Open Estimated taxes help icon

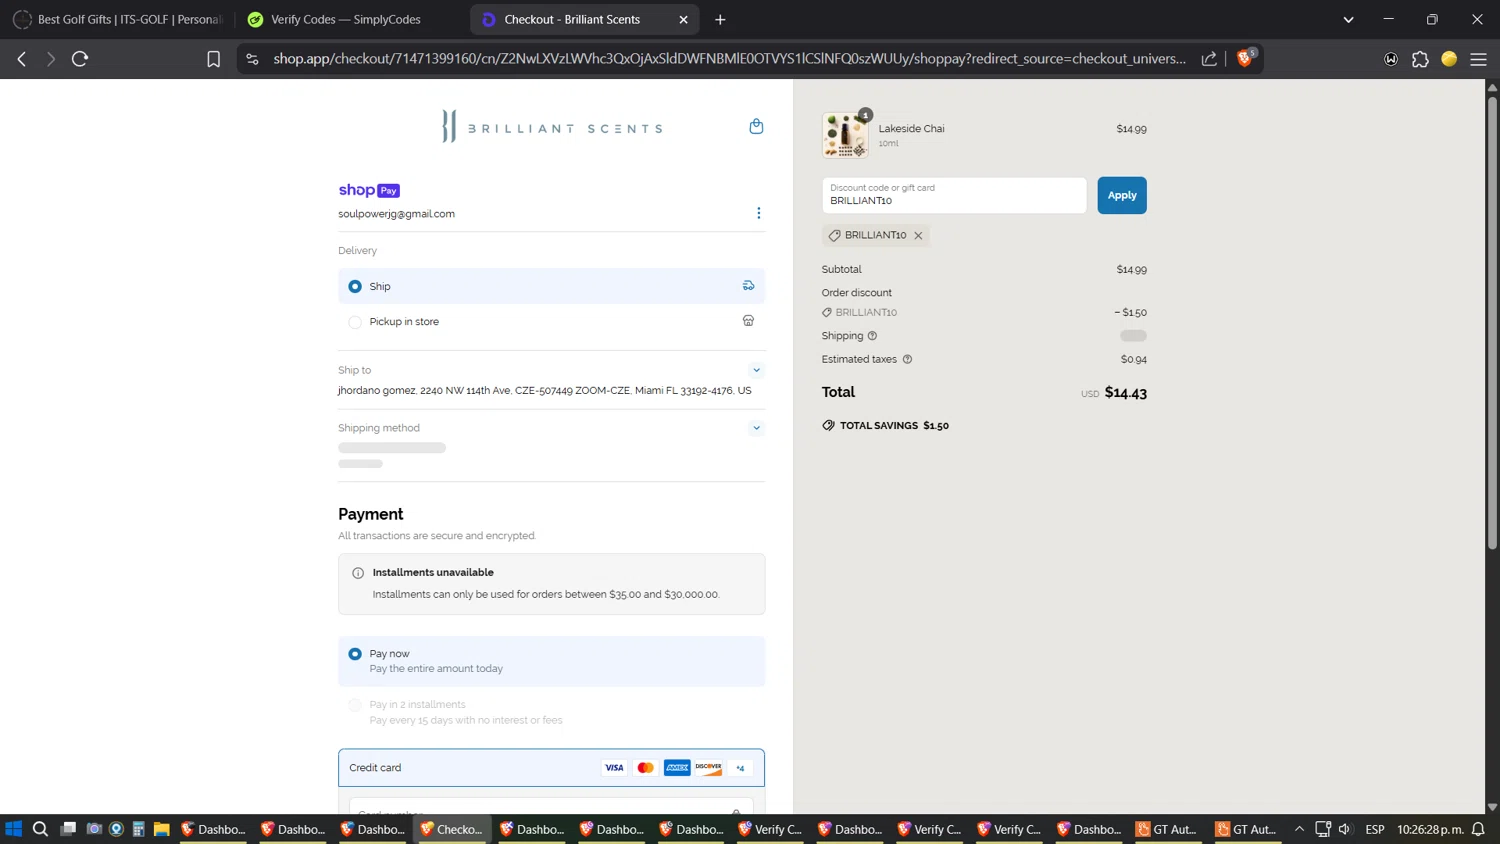coord(907,359)
